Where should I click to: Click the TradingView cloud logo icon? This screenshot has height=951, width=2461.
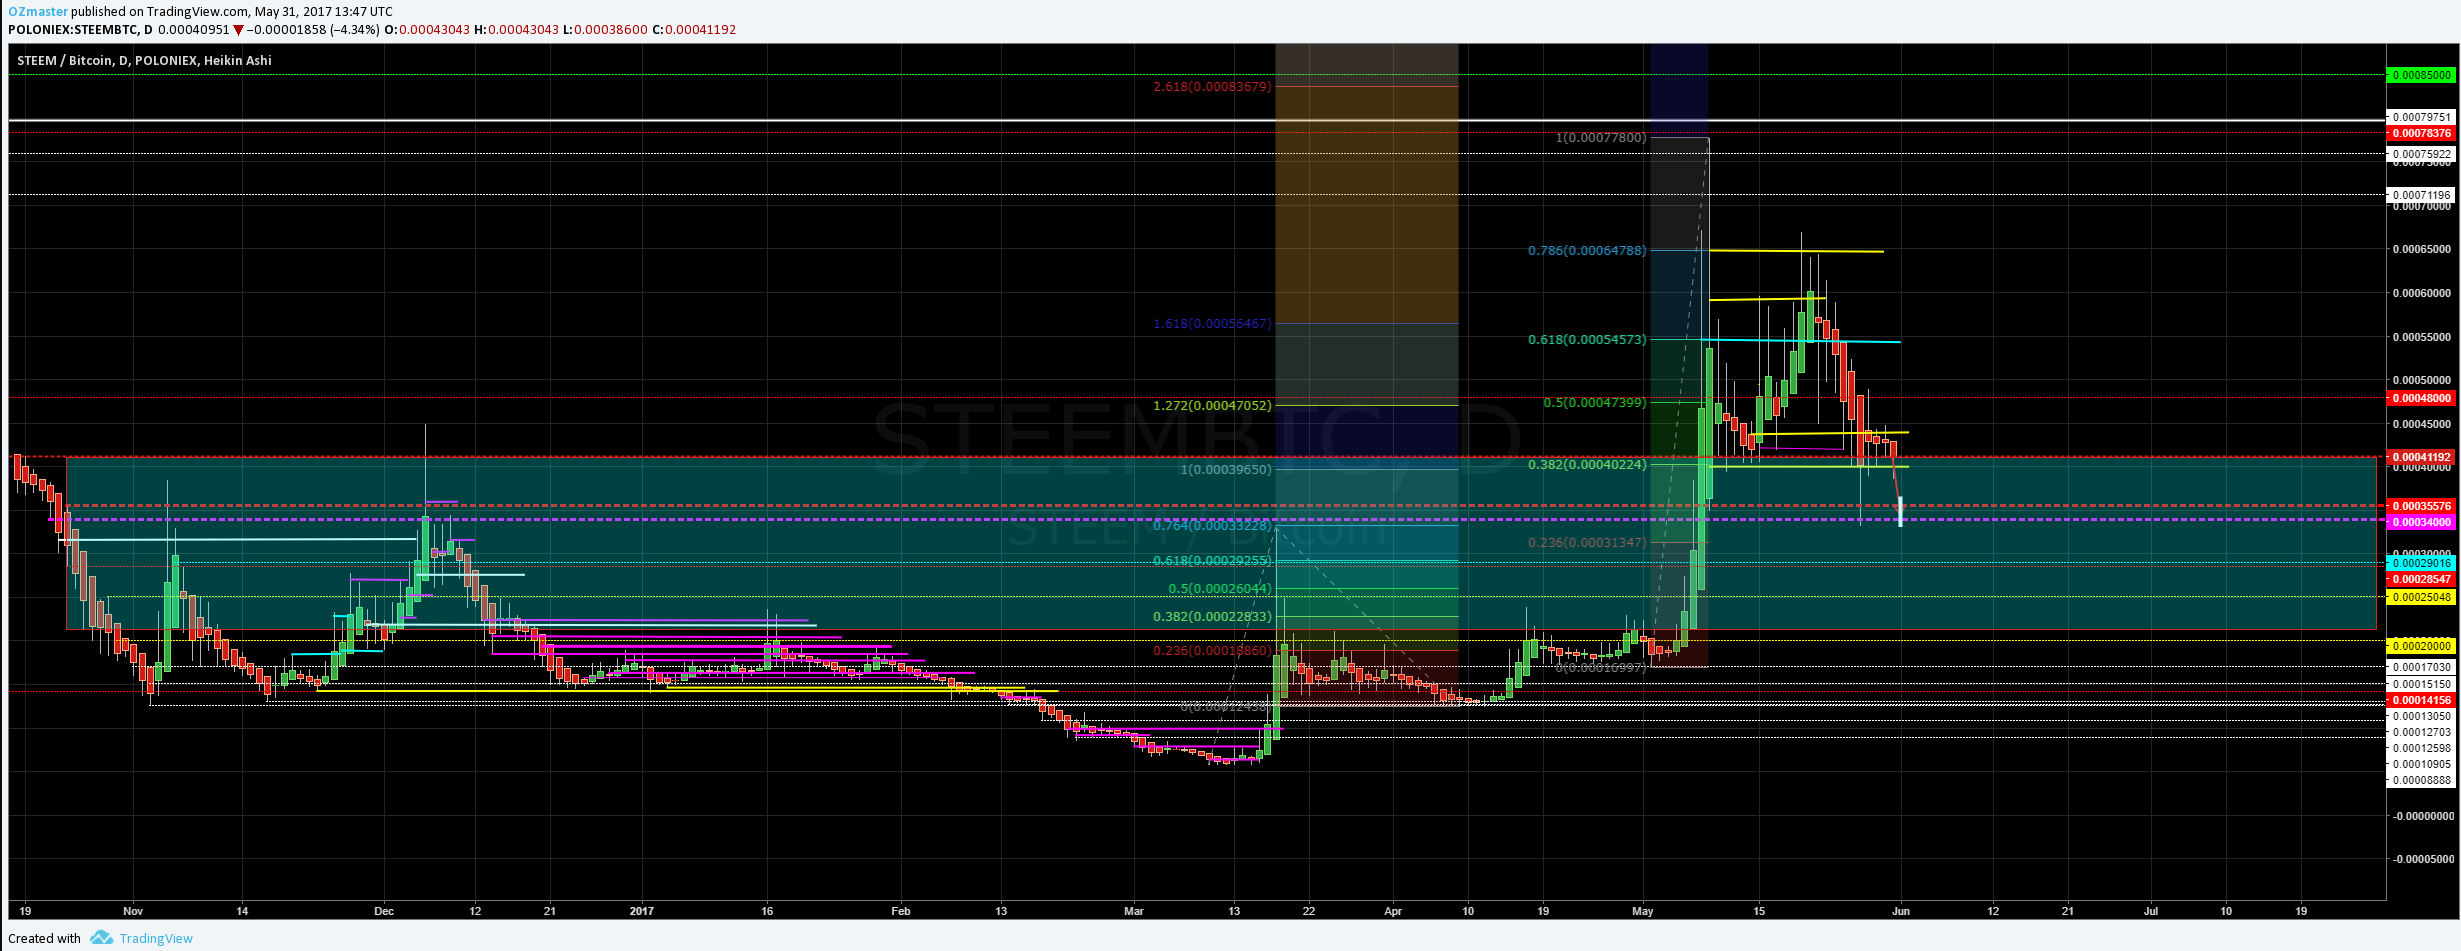coord(101,938)
